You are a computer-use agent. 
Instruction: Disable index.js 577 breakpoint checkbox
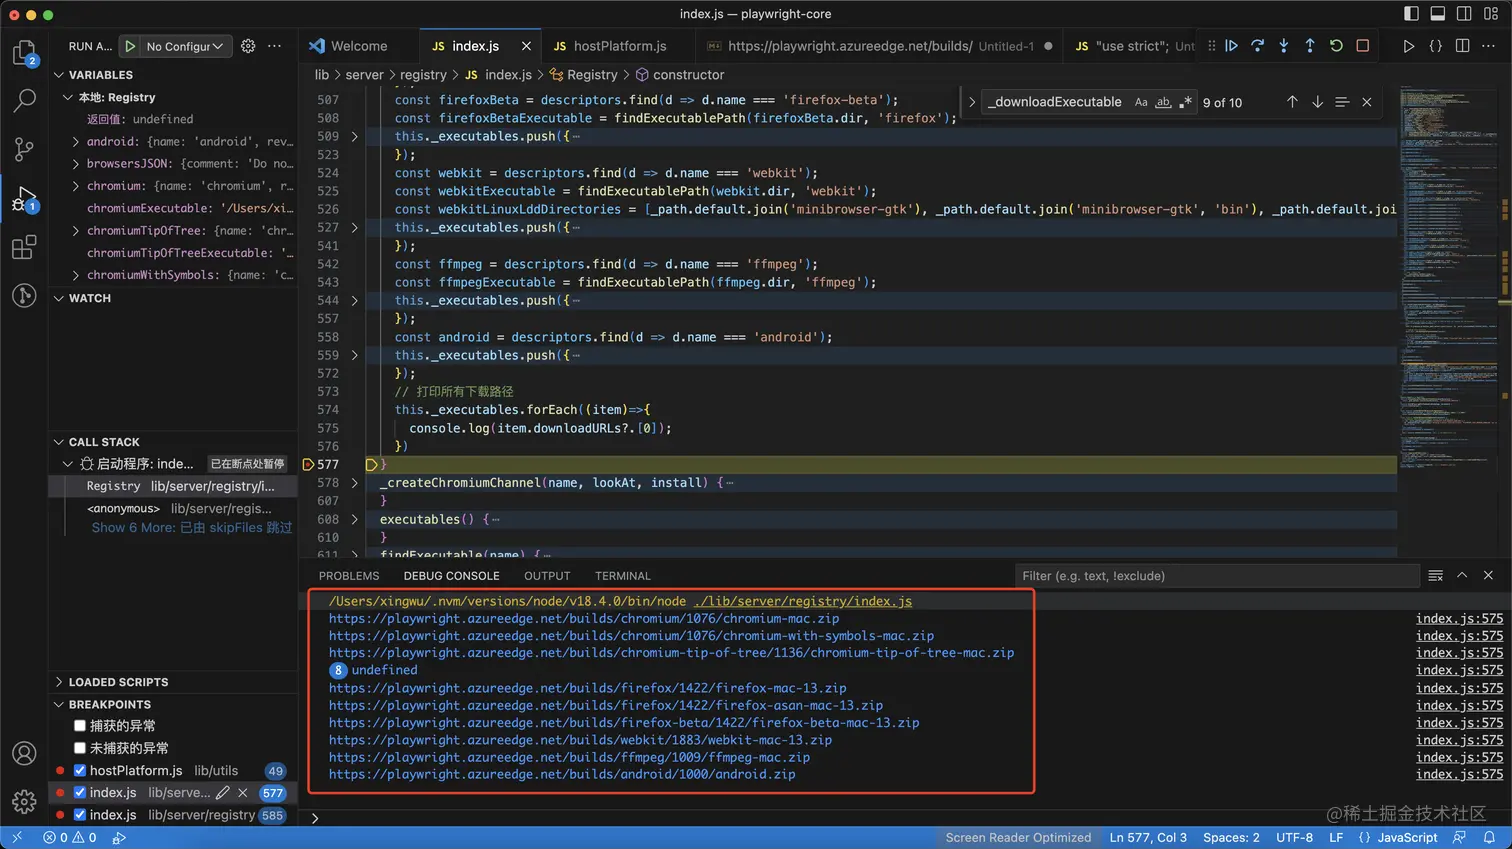80,793
